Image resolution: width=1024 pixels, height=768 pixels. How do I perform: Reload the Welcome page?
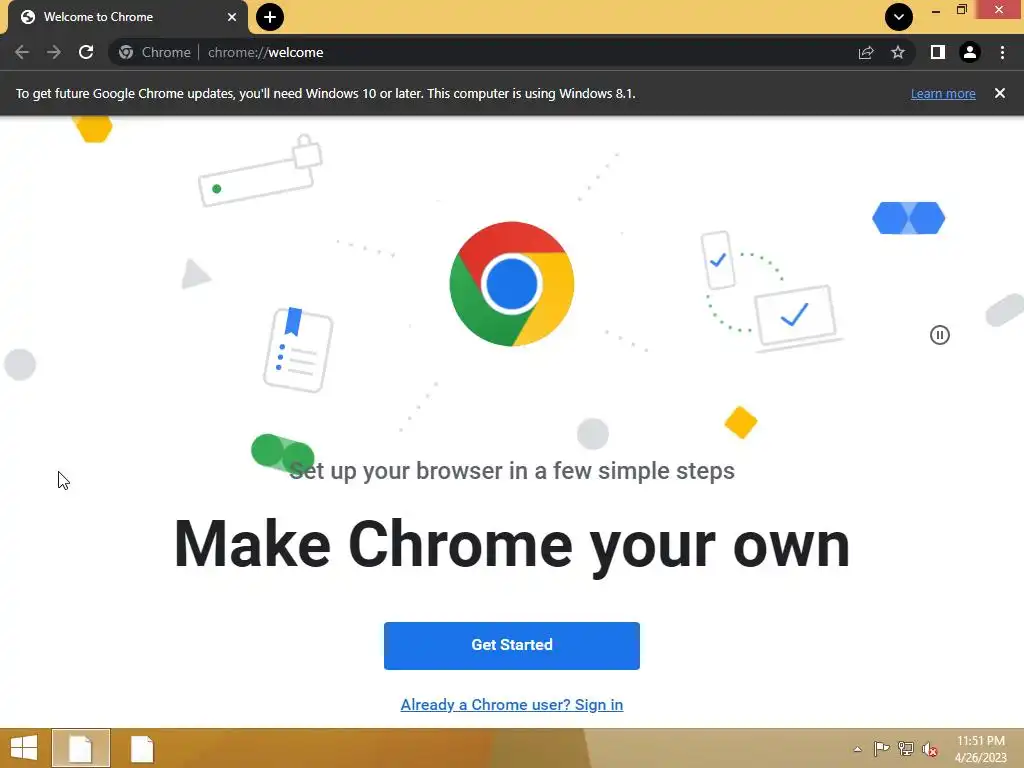click(86, 52)
